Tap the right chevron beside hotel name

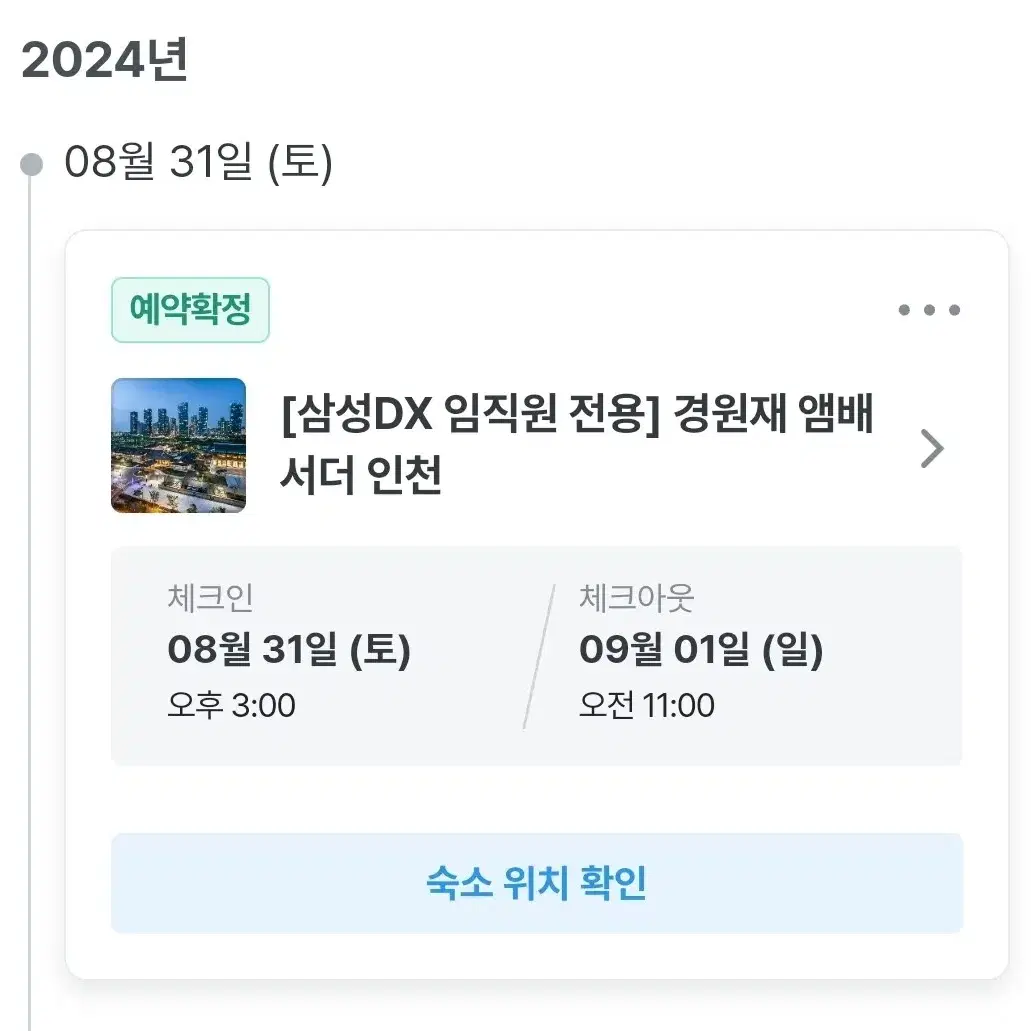(x=932, y=448)
